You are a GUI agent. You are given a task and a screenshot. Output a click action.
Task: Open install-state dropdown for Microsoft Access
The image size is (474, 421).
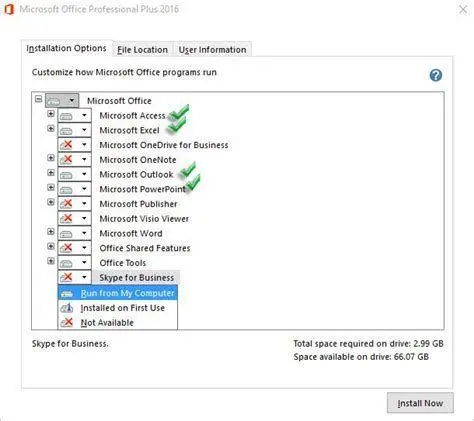(74, 116)
